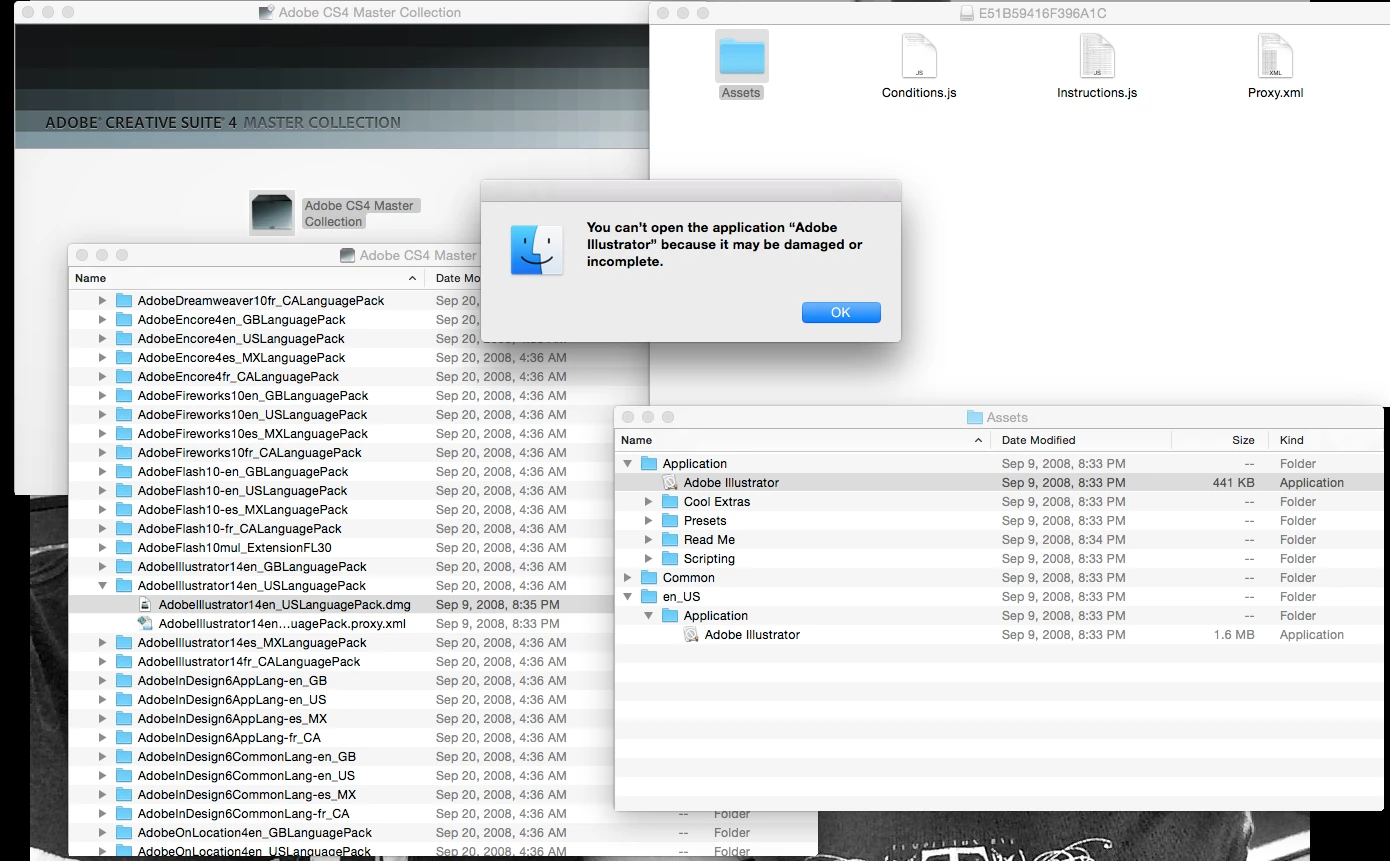Sort Assets window by Kind column
This screenshot has width=1390, height=861.
[1326, 440]
